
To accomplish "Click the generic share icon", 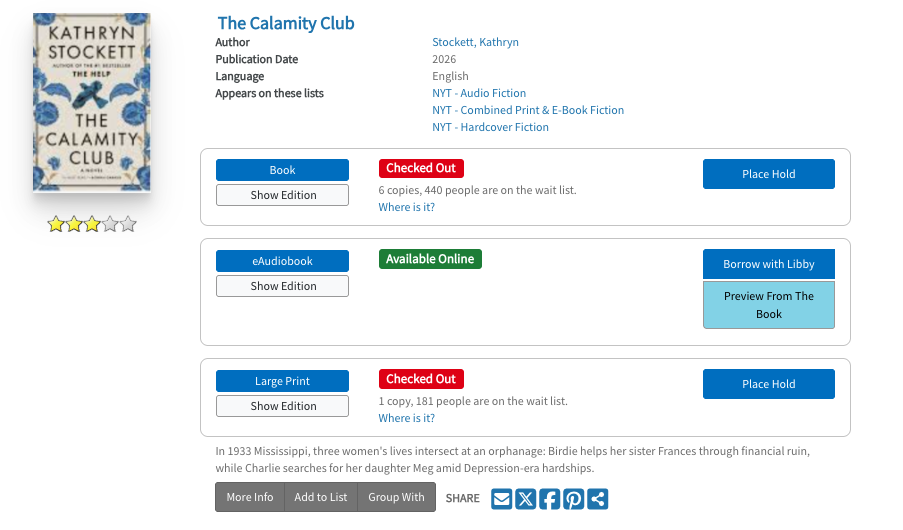I will coord(597,499).
